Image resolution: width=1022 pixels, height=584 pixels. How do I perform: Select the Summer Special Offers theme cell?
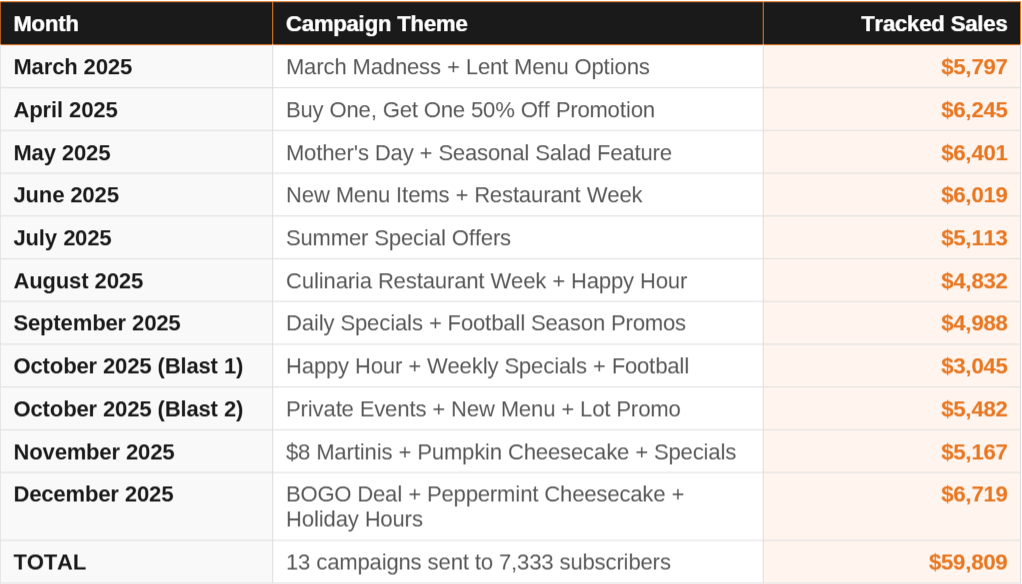point(398,238)
